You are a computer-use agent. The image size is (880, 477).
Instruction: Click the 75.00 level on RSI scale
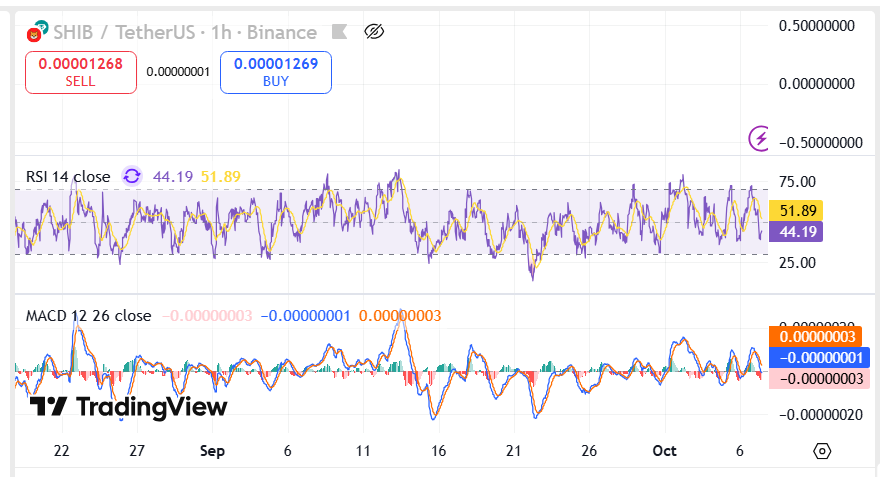[x=797, y=181]
